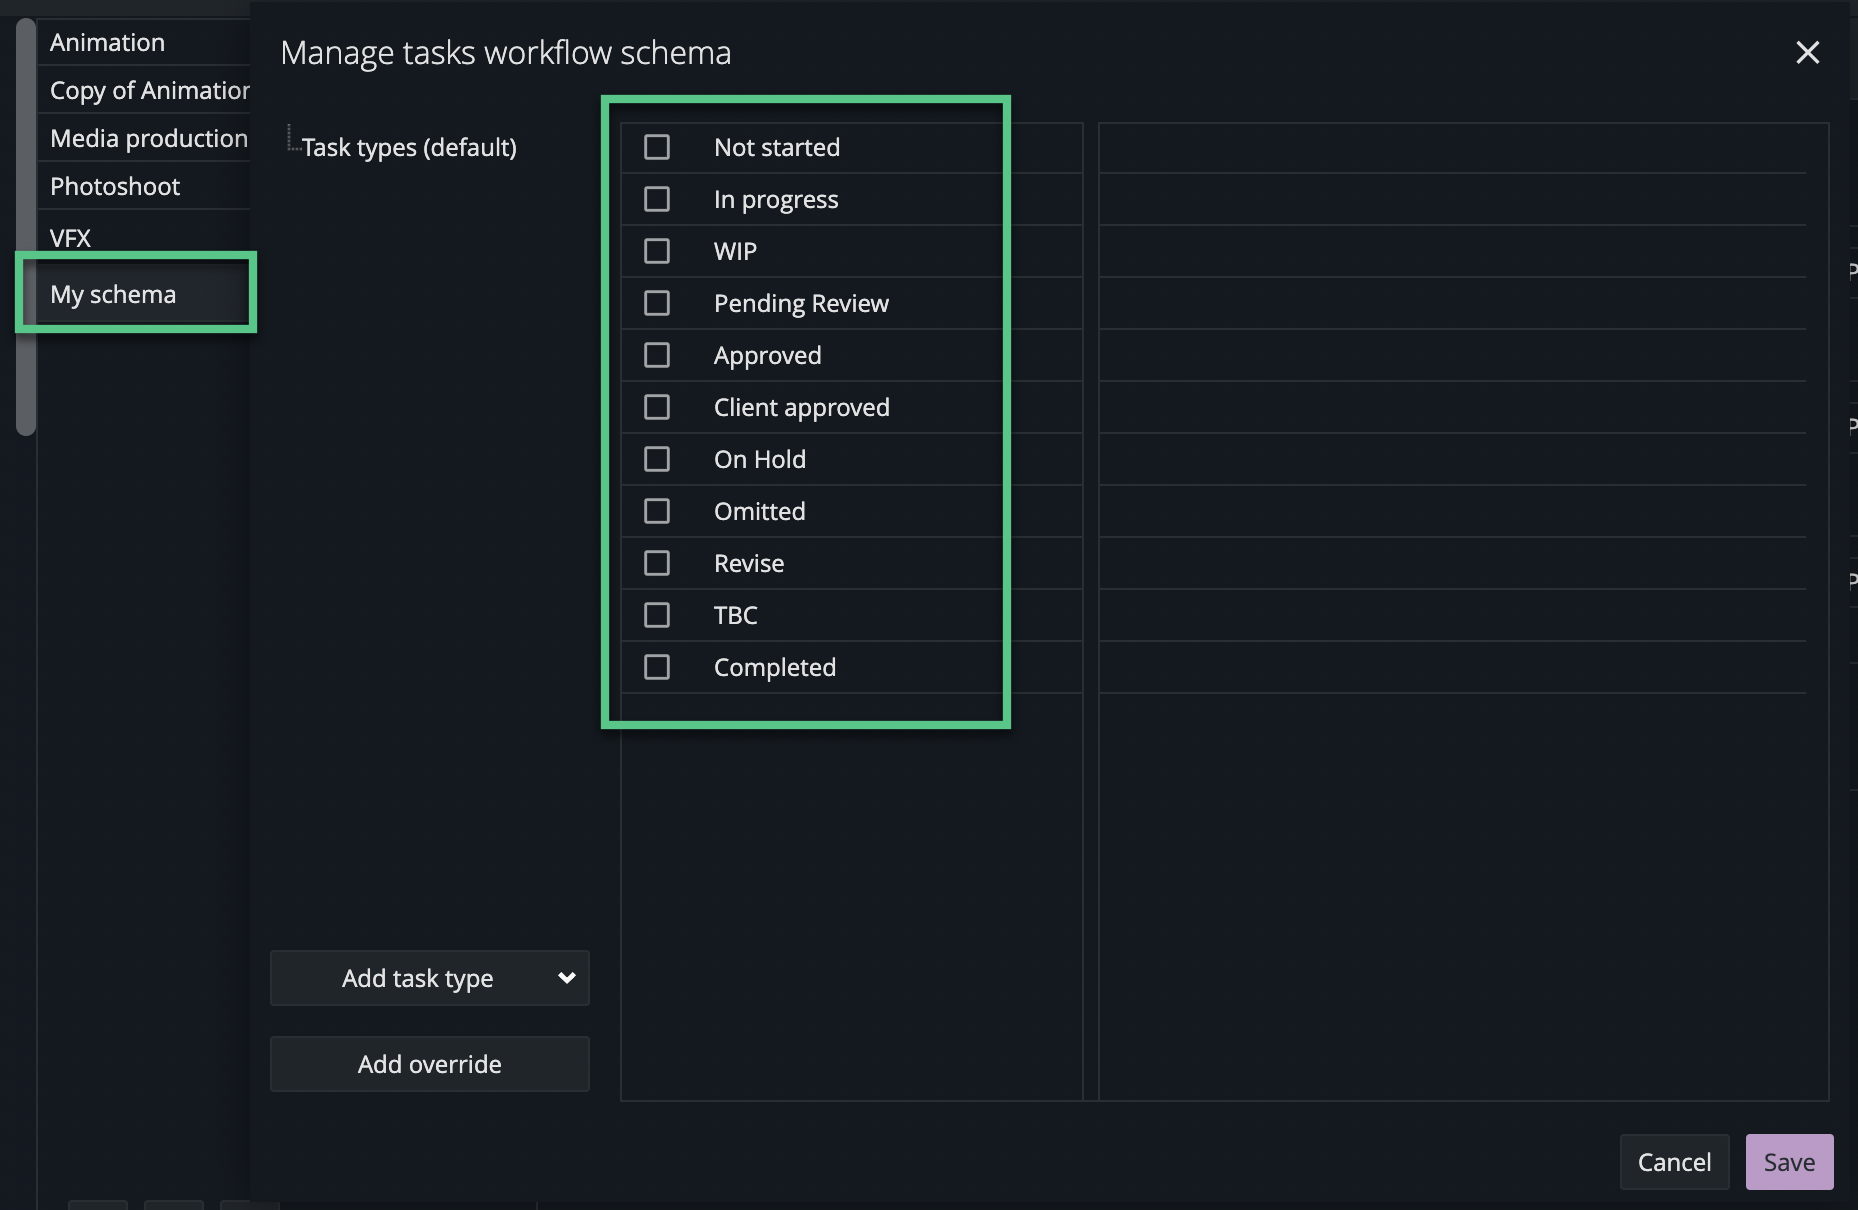Image resolution: width=1858 pixels, height=1210 pixels.
Task: Save the workflow schema
Action: coord(1789,1162)
